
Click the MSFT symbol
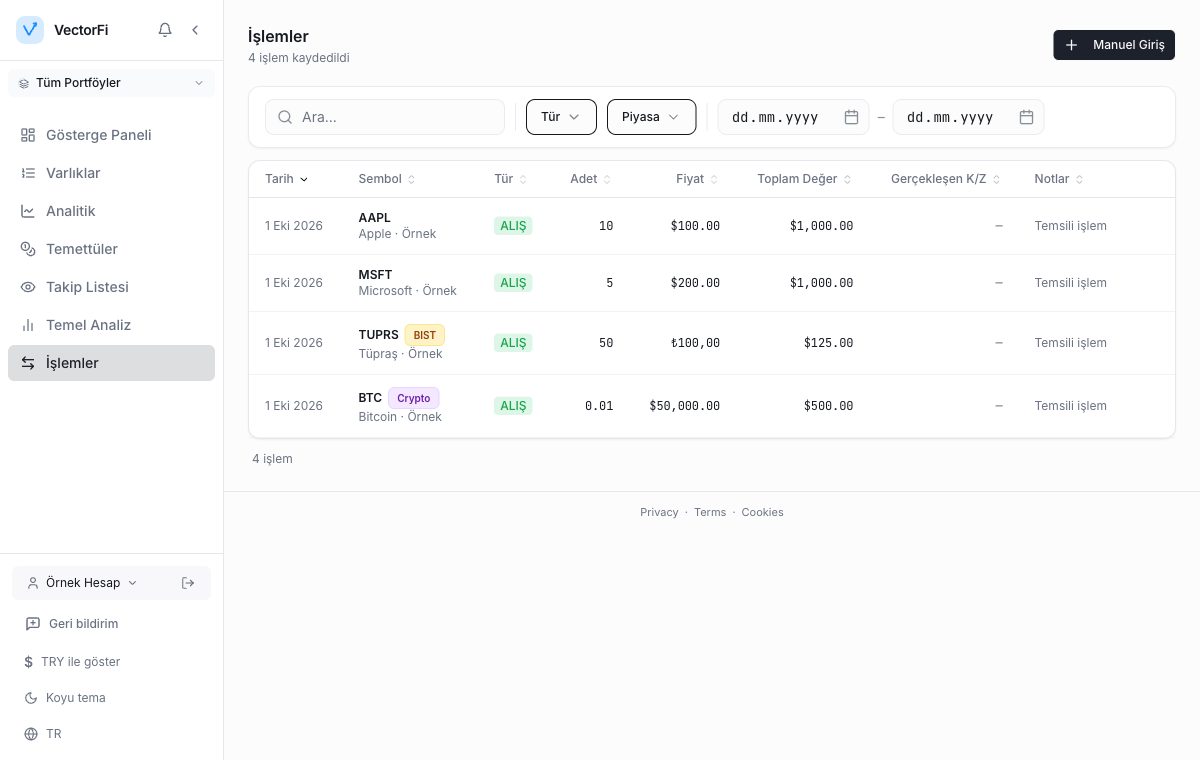[375, 274]
